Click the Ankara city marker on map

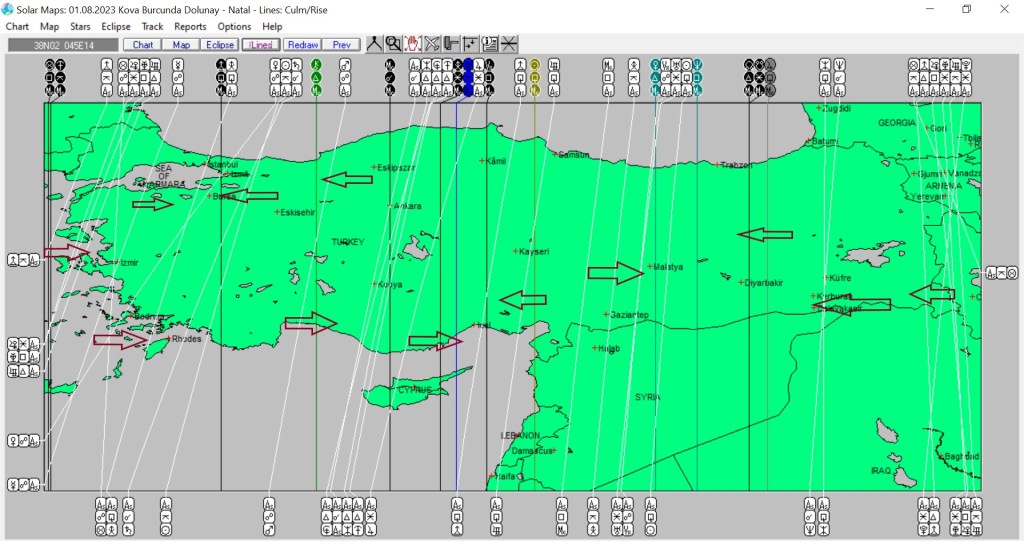pyautogui.click(x=391, y=207)
